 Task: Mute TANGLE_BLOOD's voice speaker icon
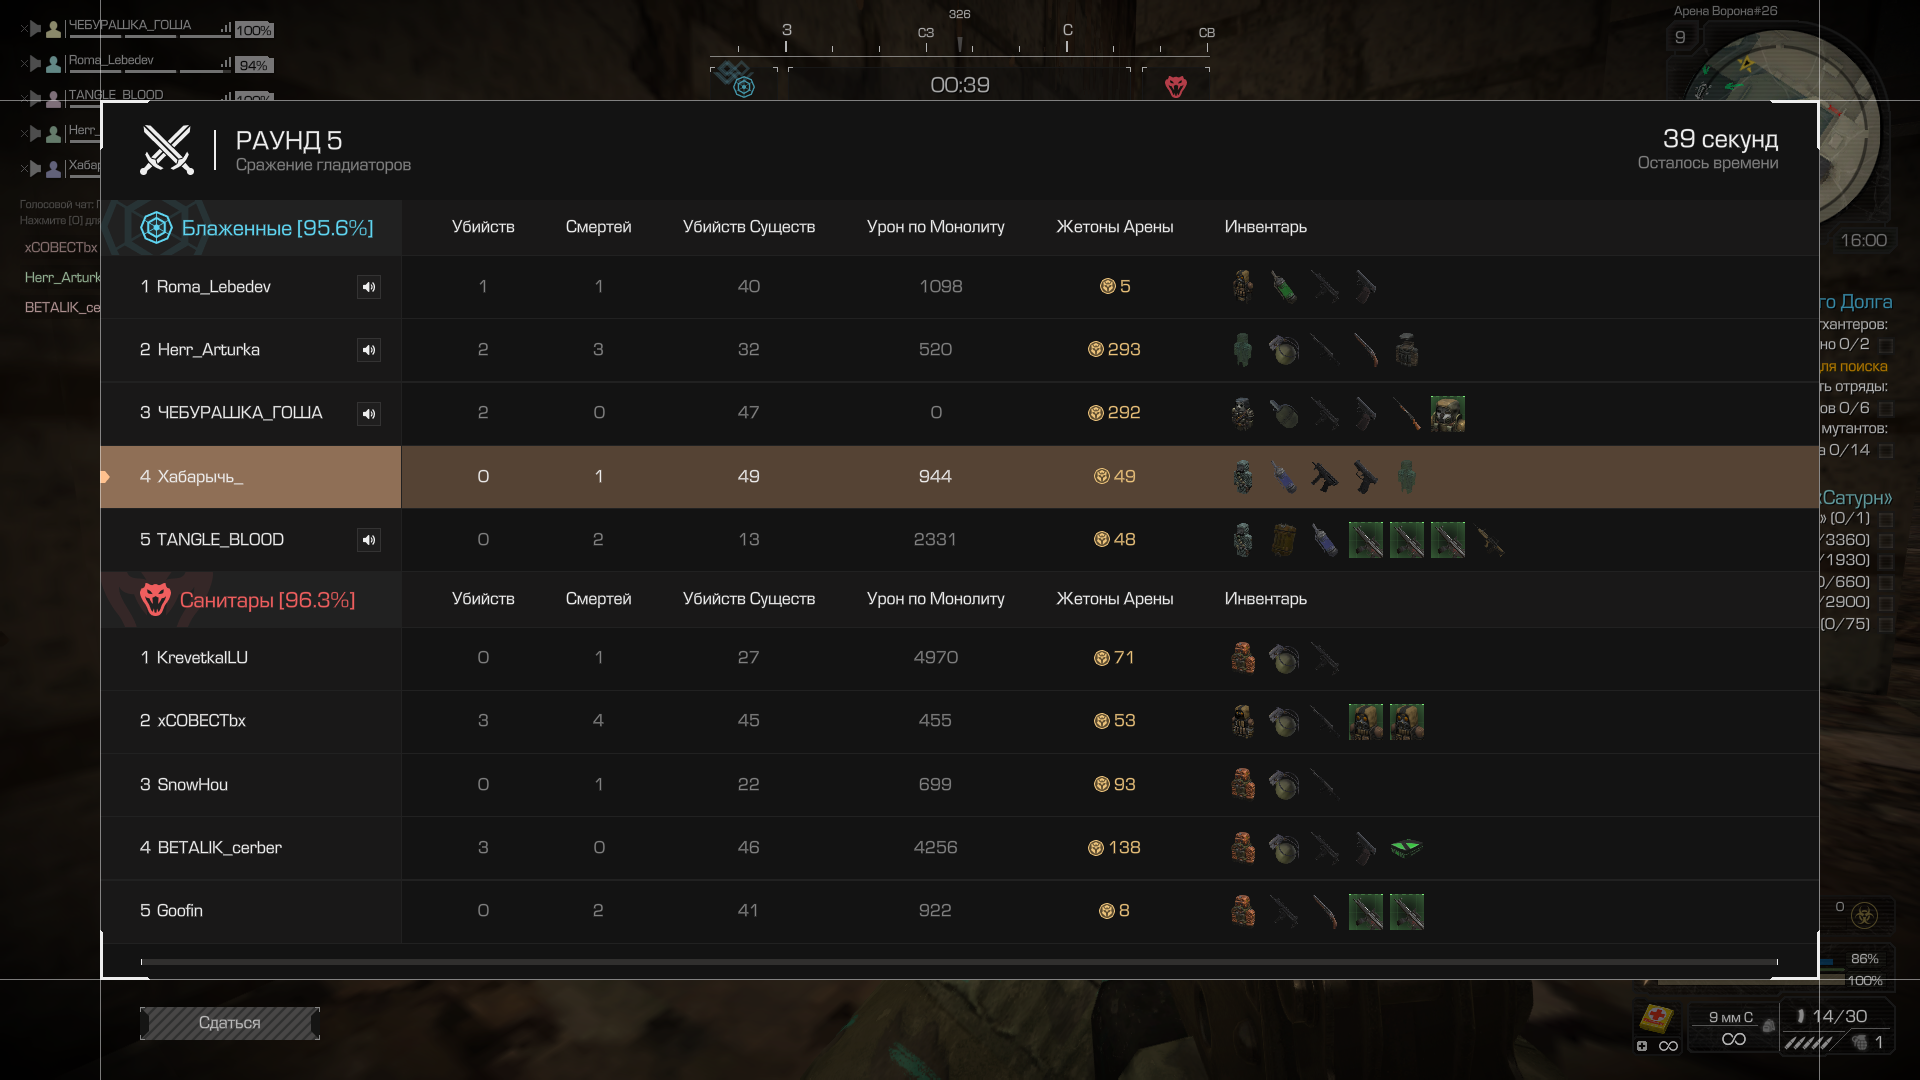click(369, 540)
